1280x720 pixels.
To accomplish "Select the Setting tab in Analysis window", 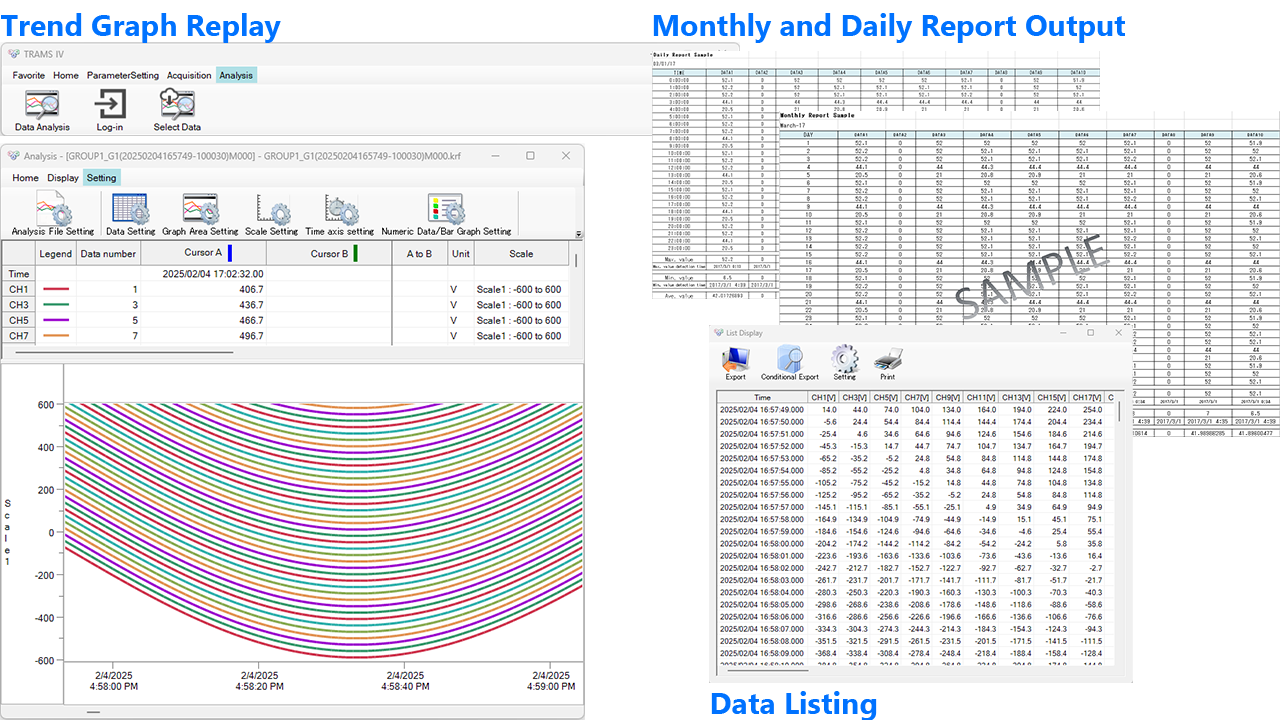I will pyautogui.click(x=101, y=178).
